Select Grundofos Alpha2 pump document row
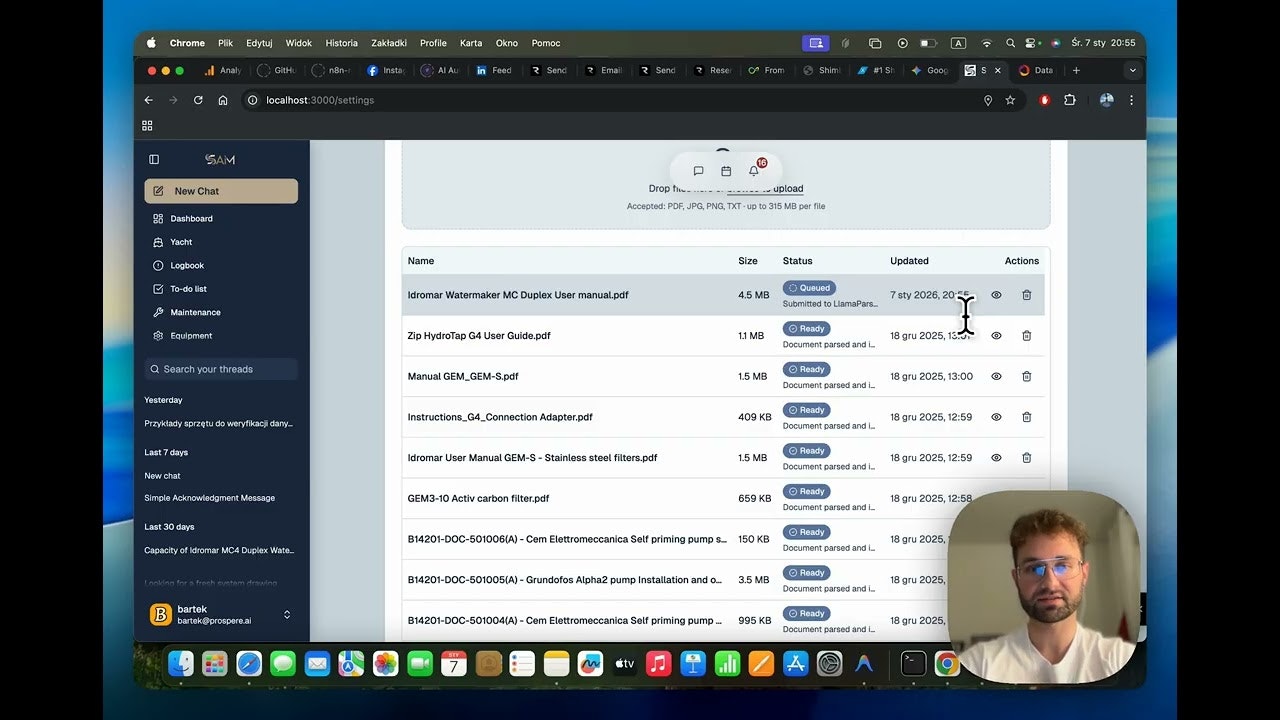Viewport: 1280px width, 720px height. (x=723, y=580)
